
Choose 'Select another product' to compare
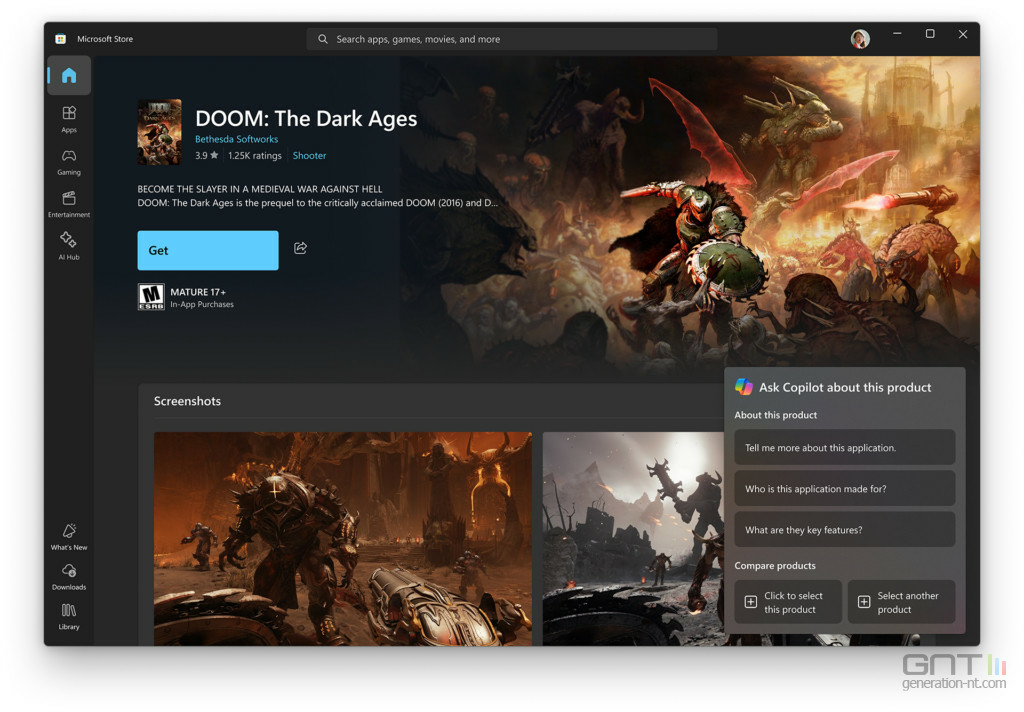pyautogui.click(x=901, y=602)
